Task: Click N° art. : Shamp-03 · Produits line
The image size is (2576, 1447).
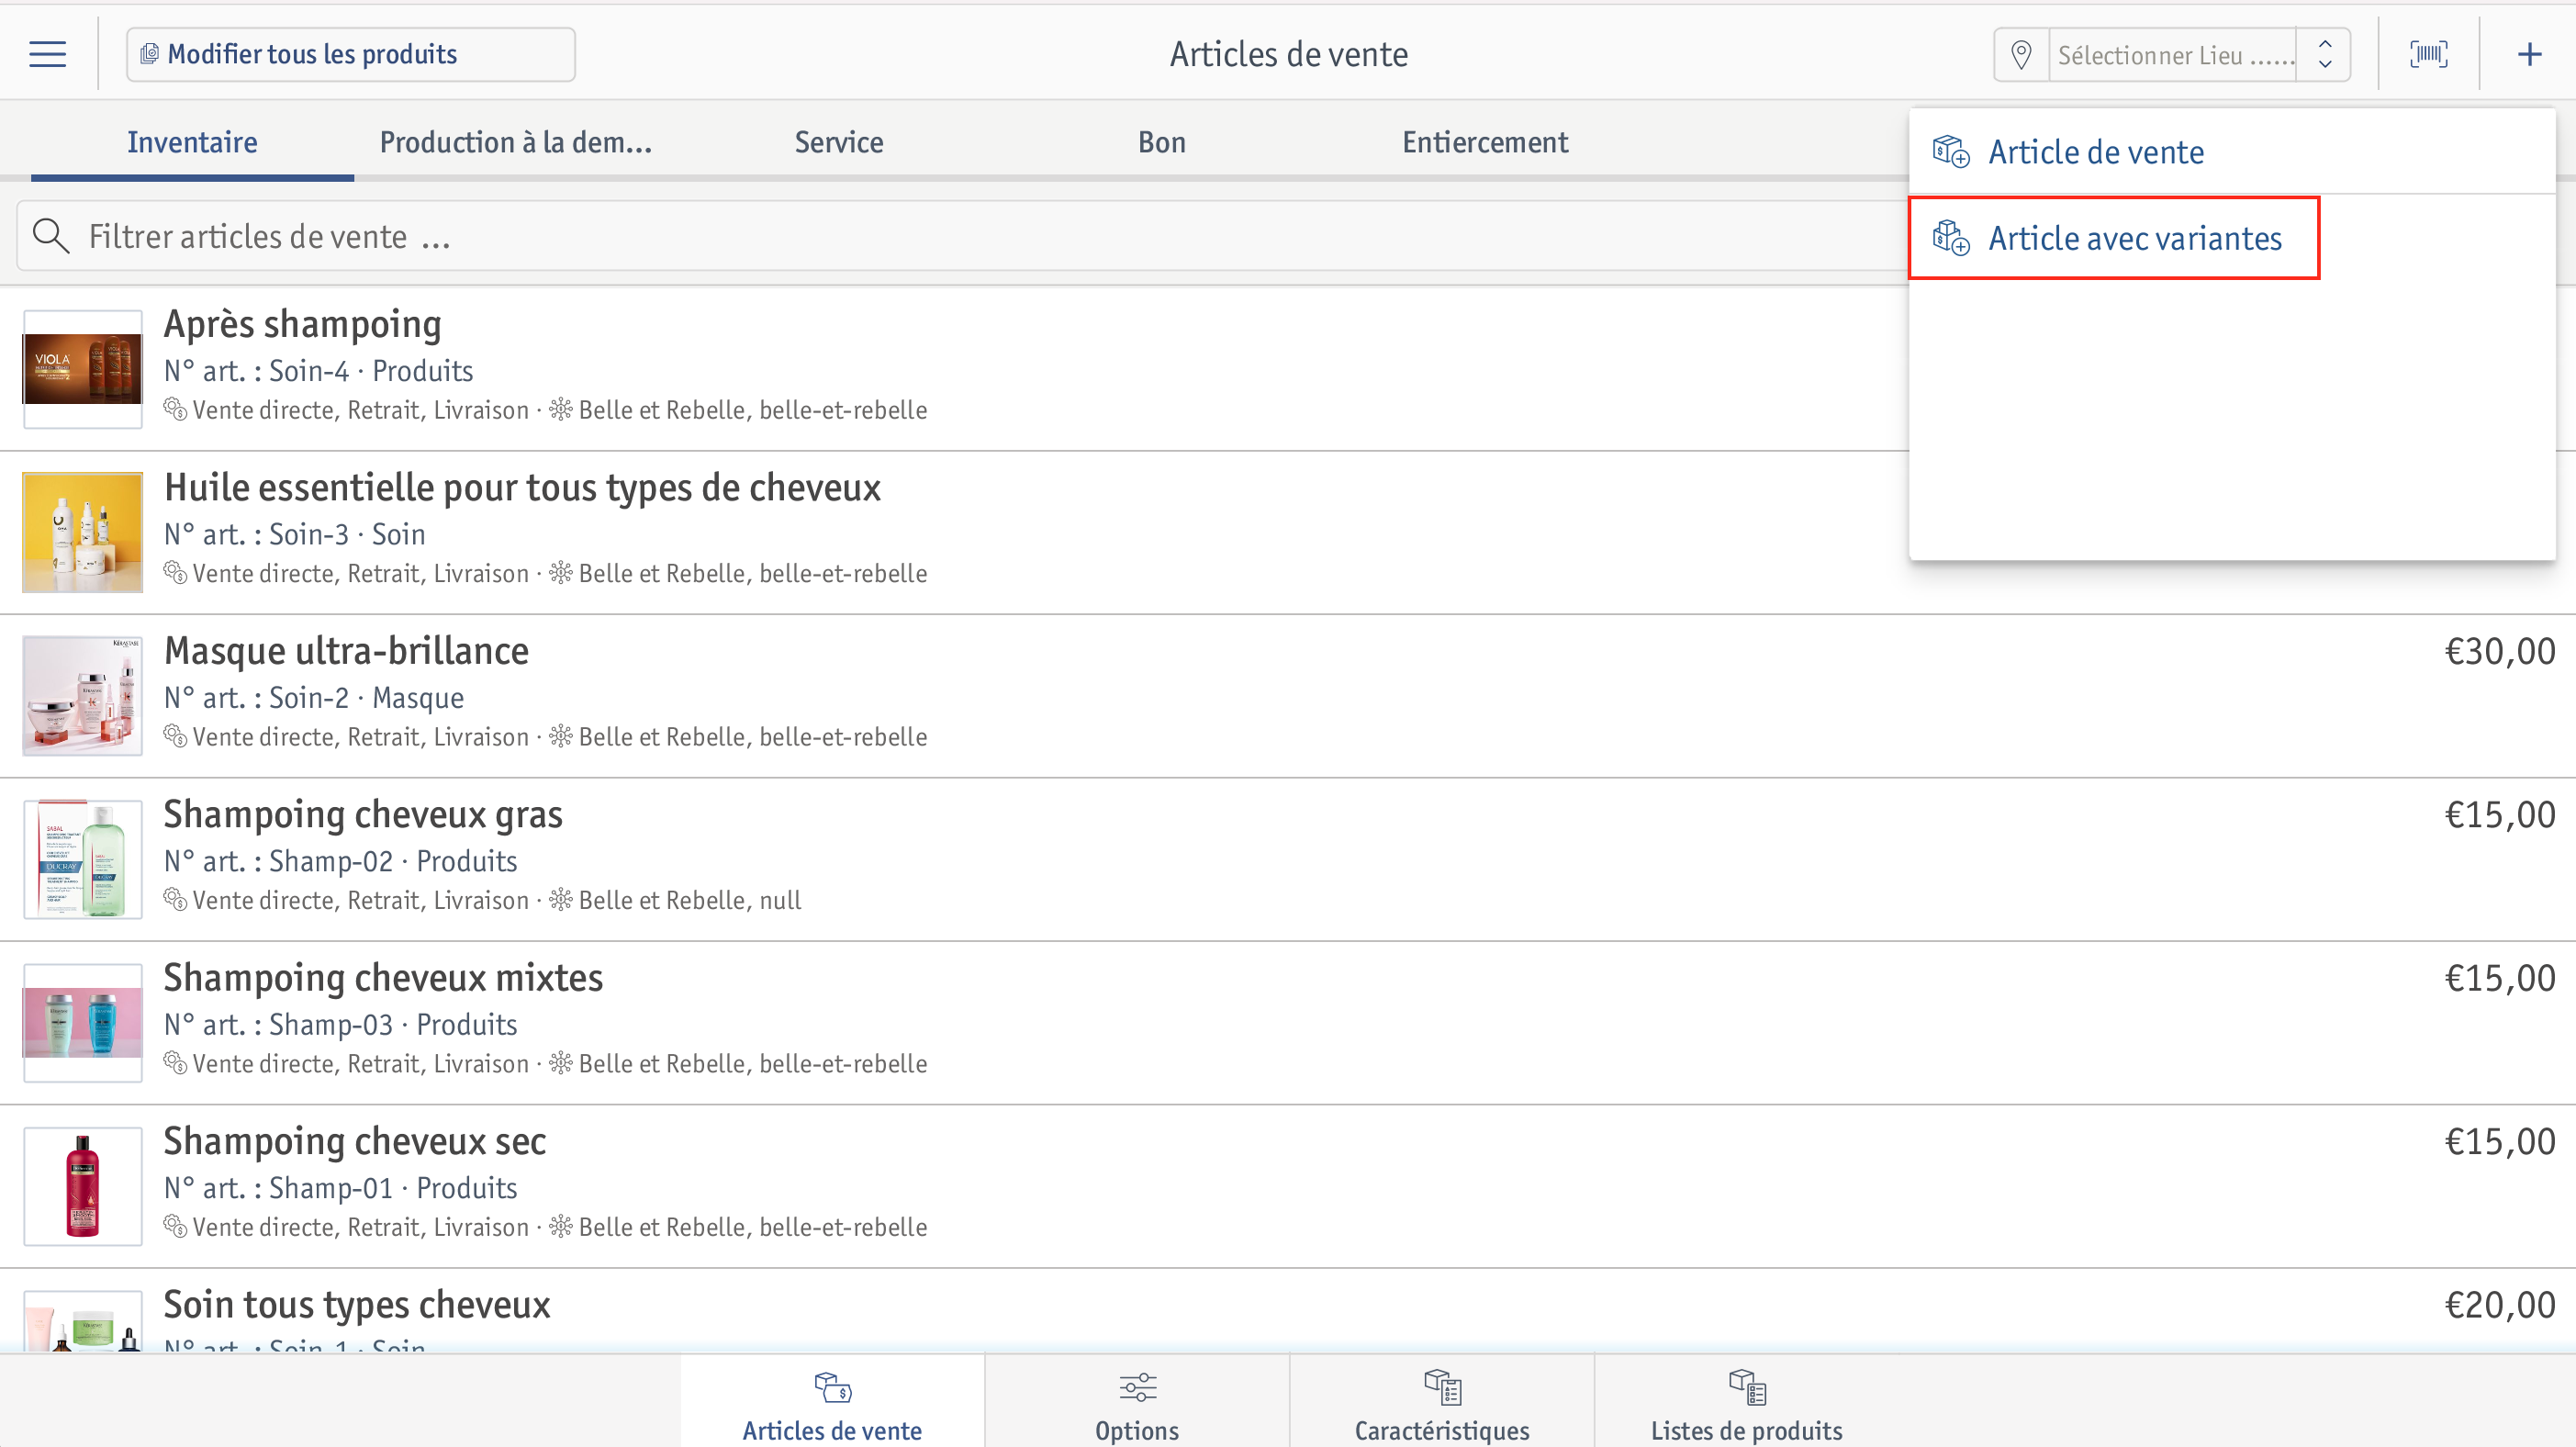Action: click(x=340, y=1024)
